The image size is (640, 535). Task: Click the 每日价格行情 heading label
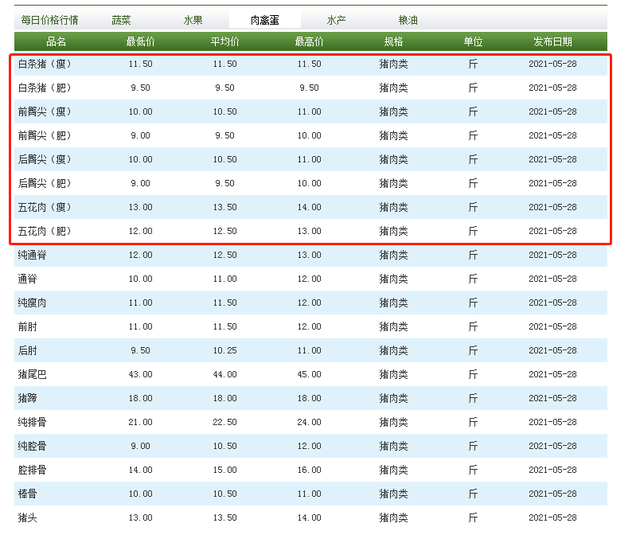point(49,20)
